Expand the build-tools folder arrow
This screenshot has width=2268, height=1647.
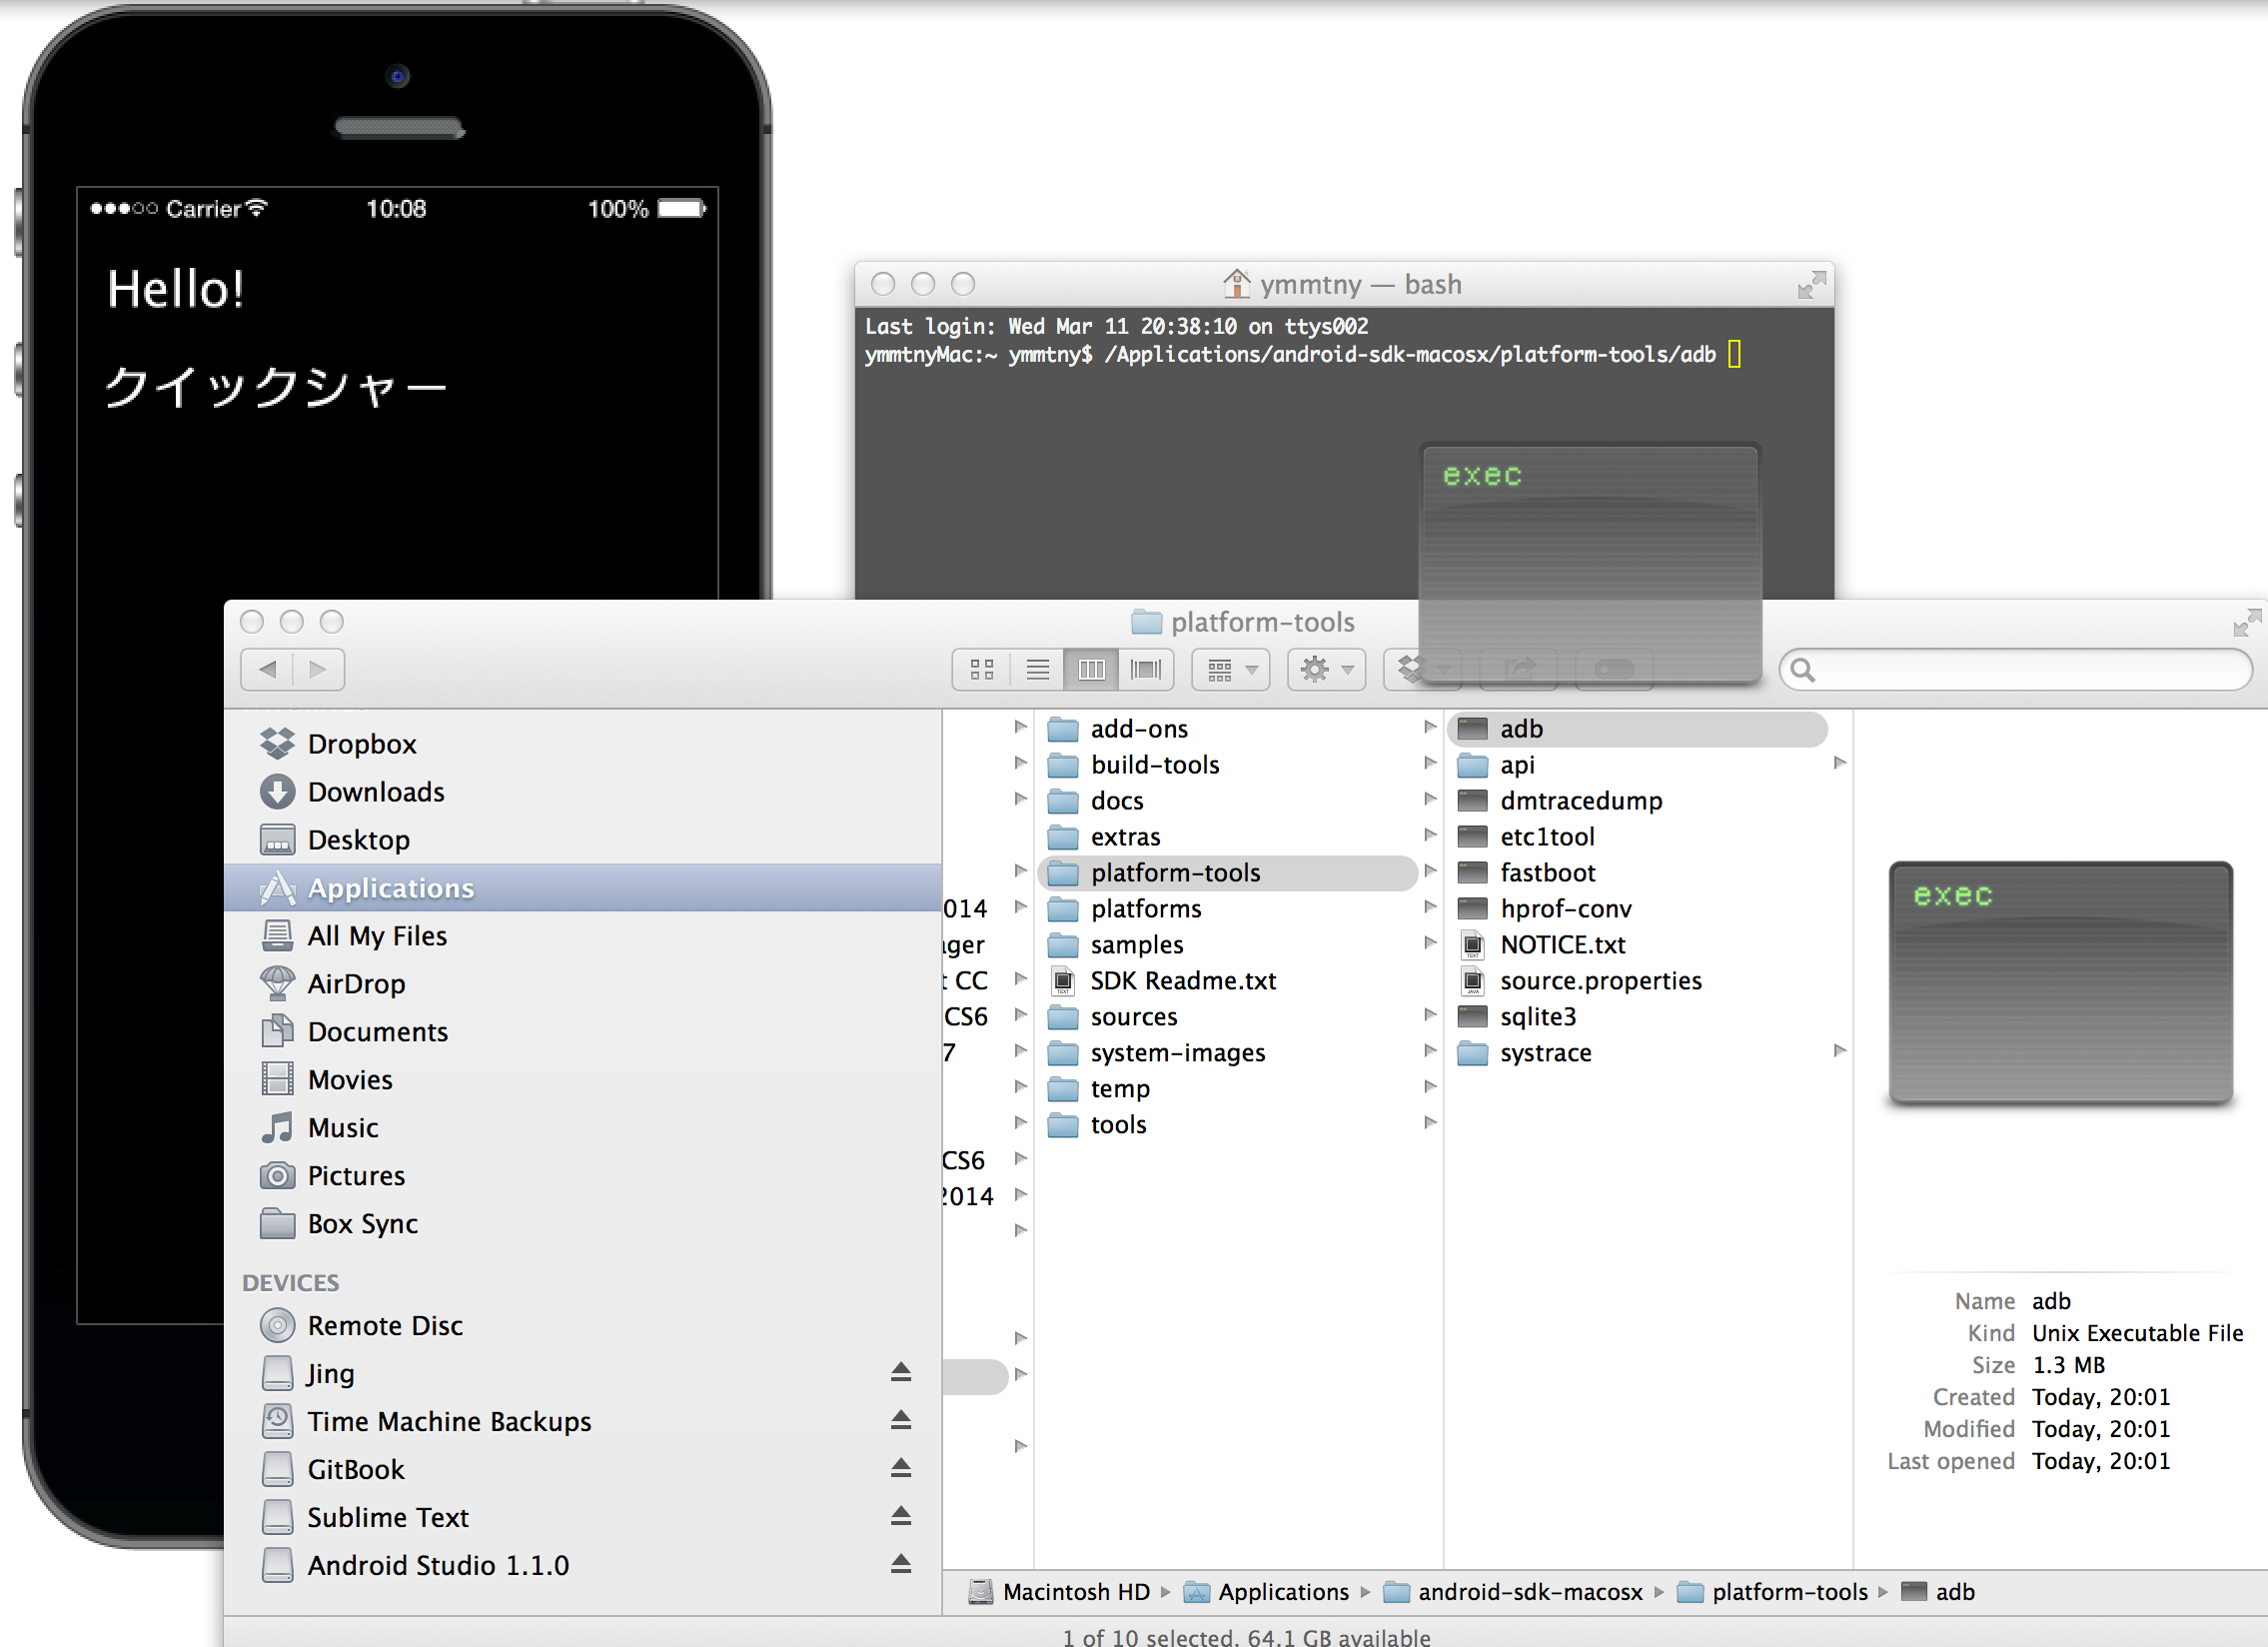point(1430,763)
